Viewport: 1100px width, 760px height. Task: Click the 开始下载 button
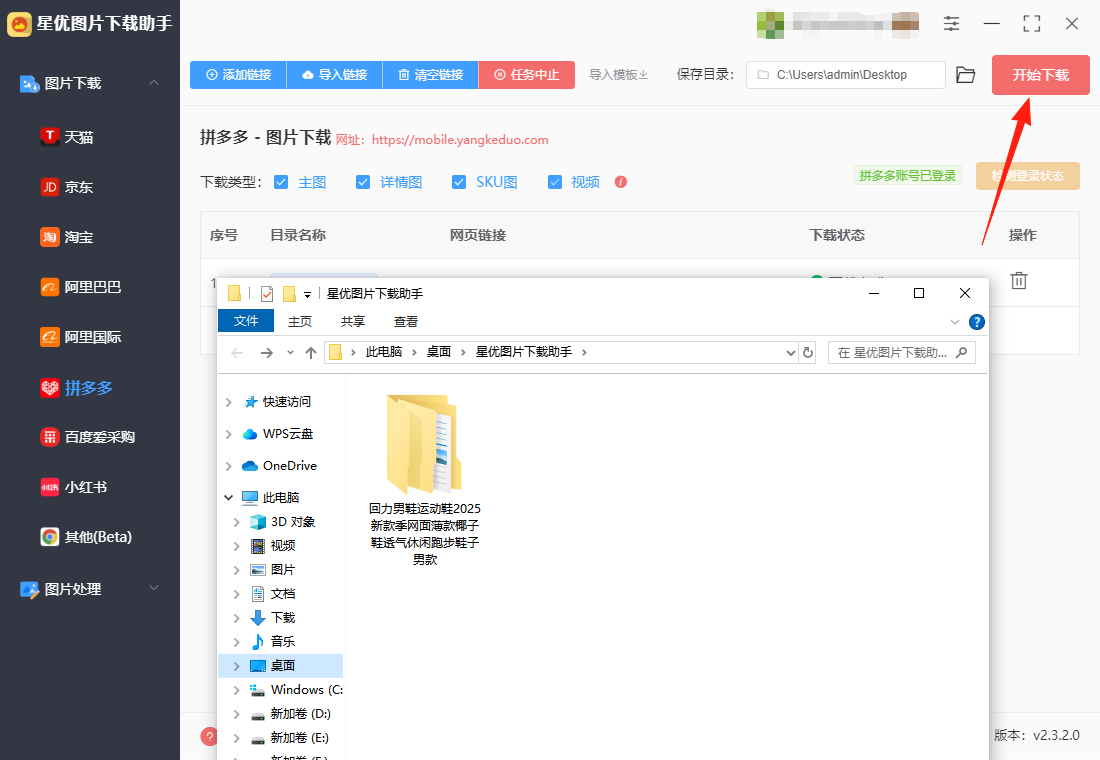(1040, 75)
